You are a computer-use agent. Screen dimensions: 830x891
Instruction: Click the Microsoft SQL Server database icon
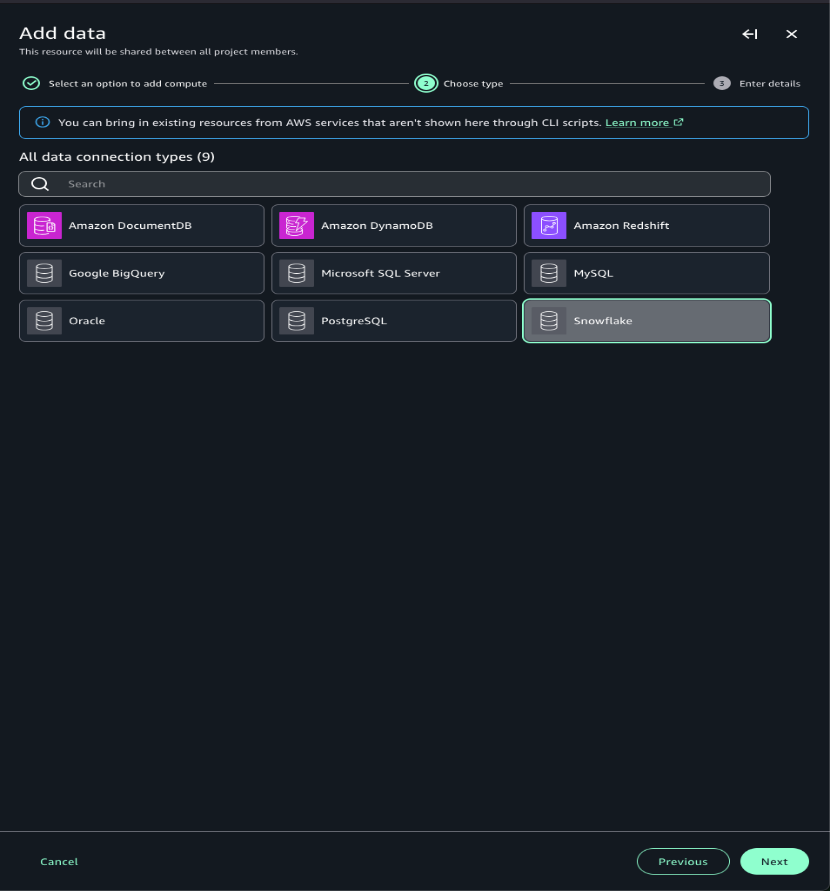click(297, 273)
